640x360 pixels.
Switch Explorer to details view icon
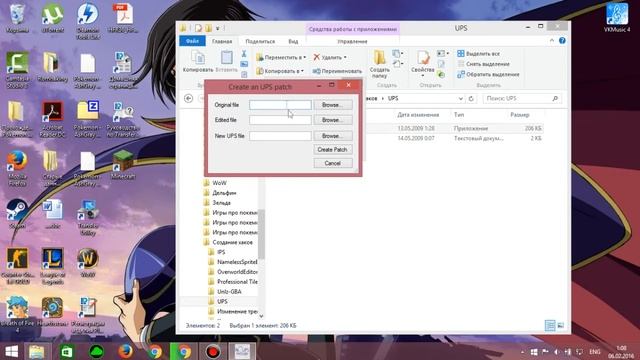tap(550, 325)
